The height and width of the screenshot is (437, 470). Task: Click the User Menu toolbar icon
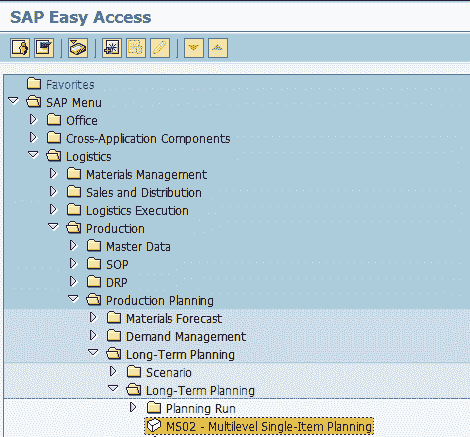click(20, 48)
